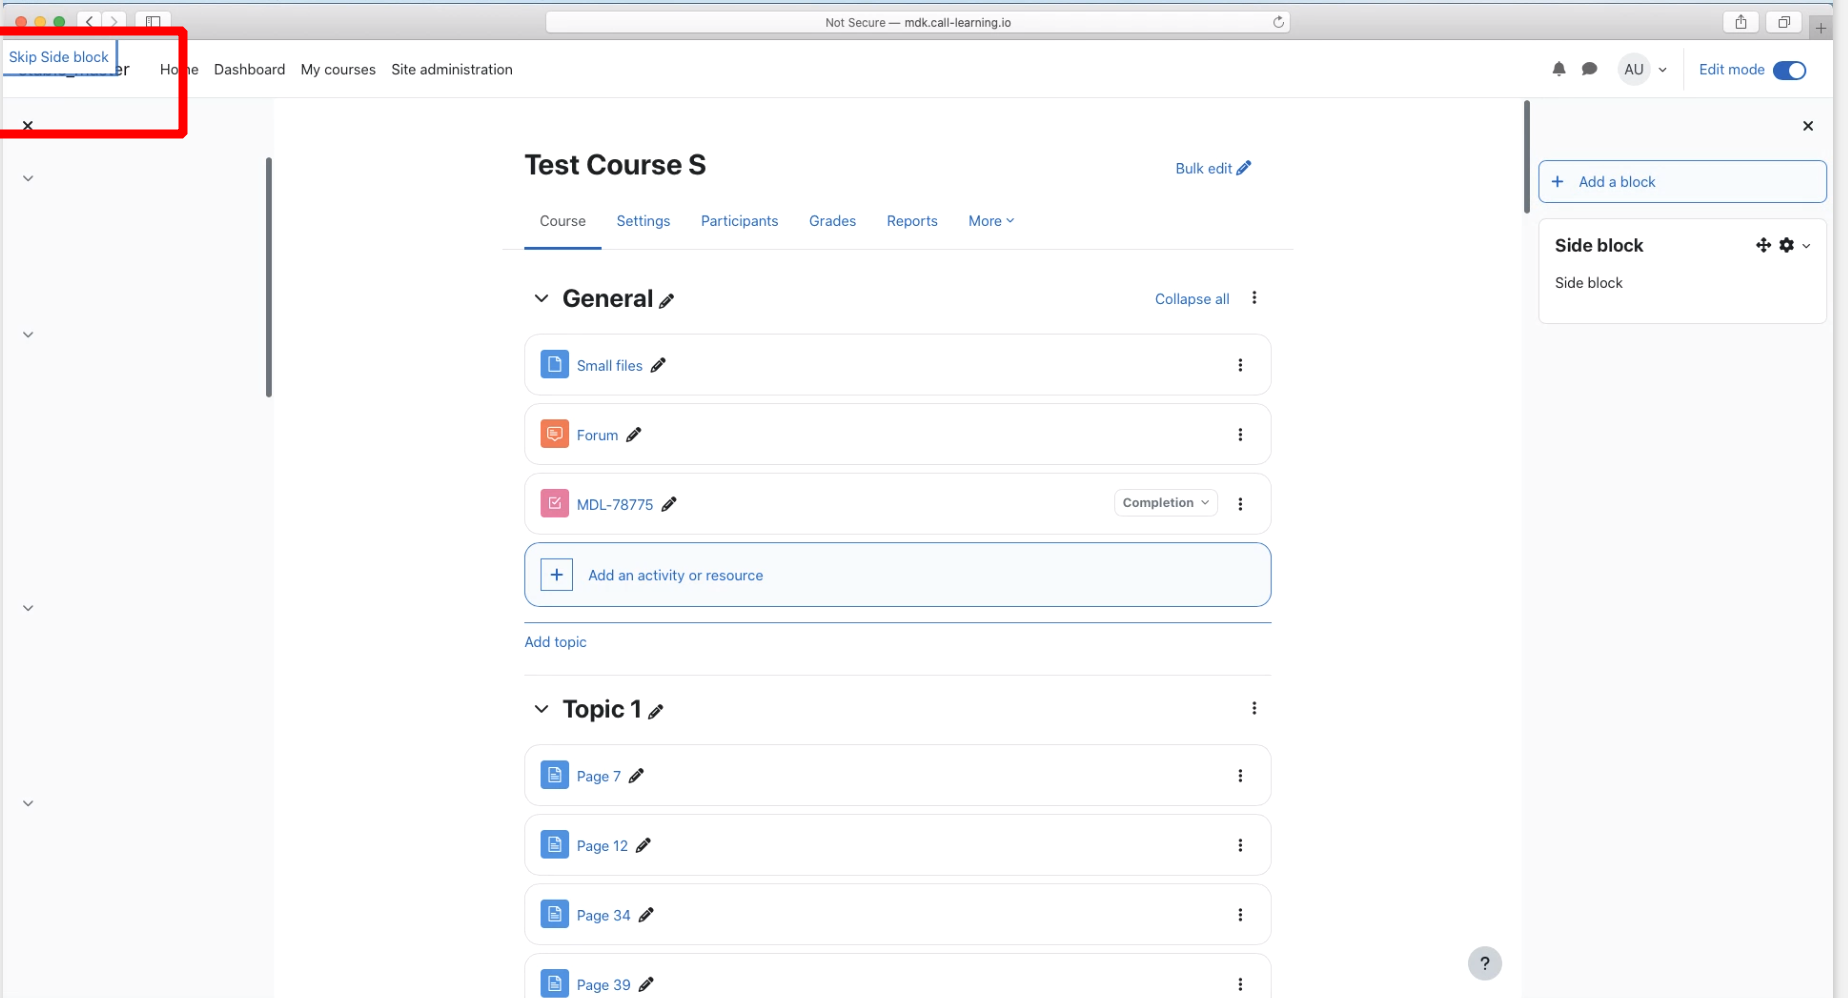The image size is (1848, 998).
Task: Click the Skip Side block link
Action: coord(58,57)
